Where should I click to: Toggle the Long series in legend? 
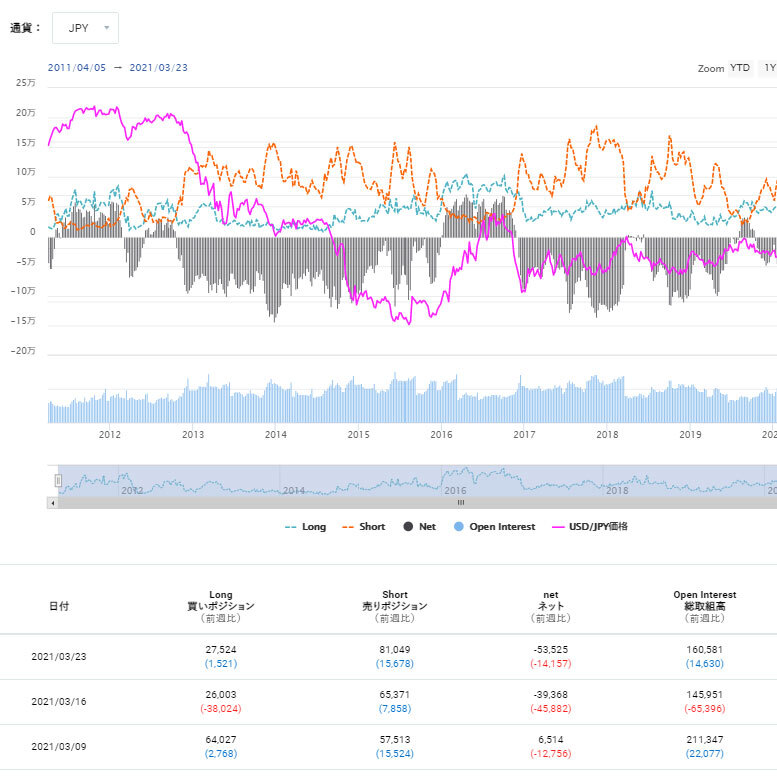306,527
